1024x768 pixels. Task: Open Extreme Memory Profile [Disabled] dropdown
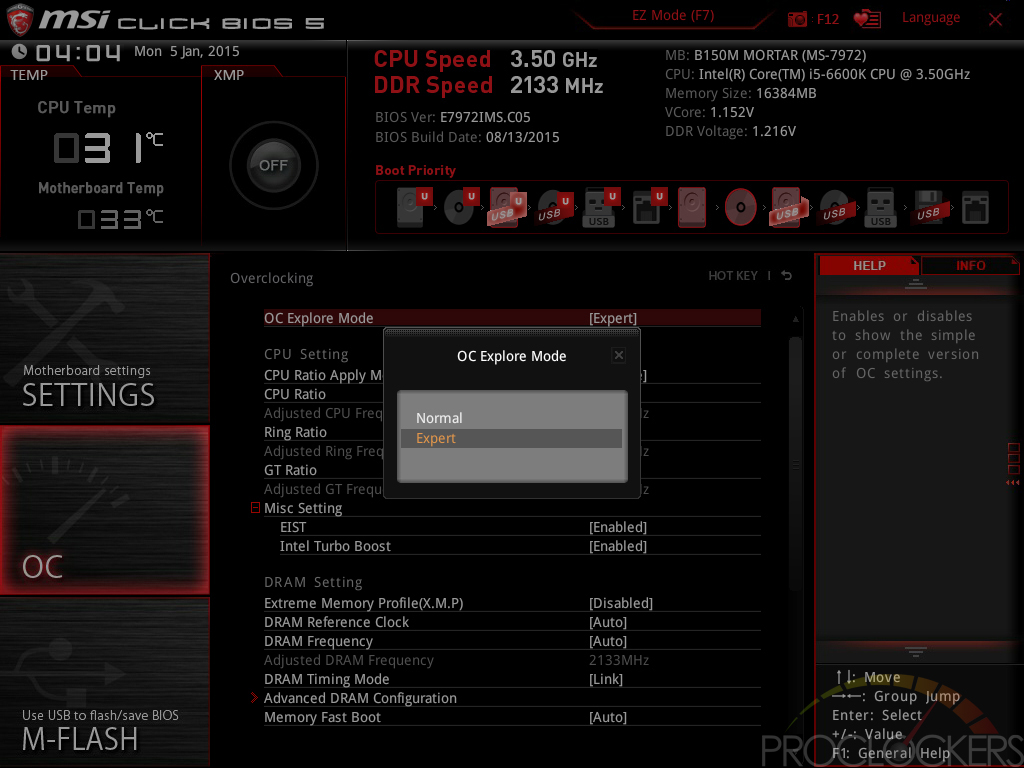(x=620, y=603)
